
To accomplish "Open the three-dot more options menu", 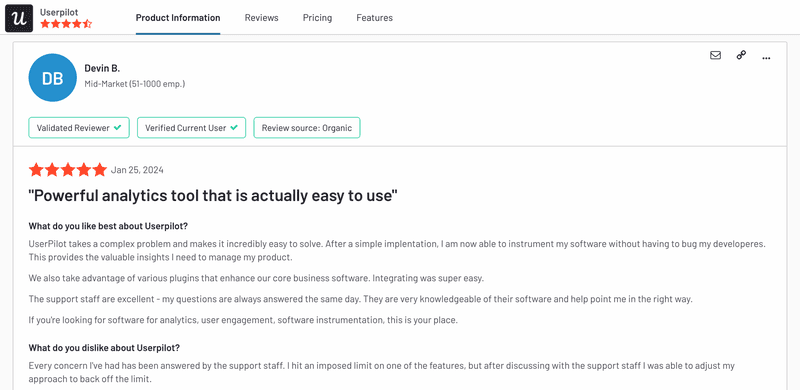I will coord(766,58).
